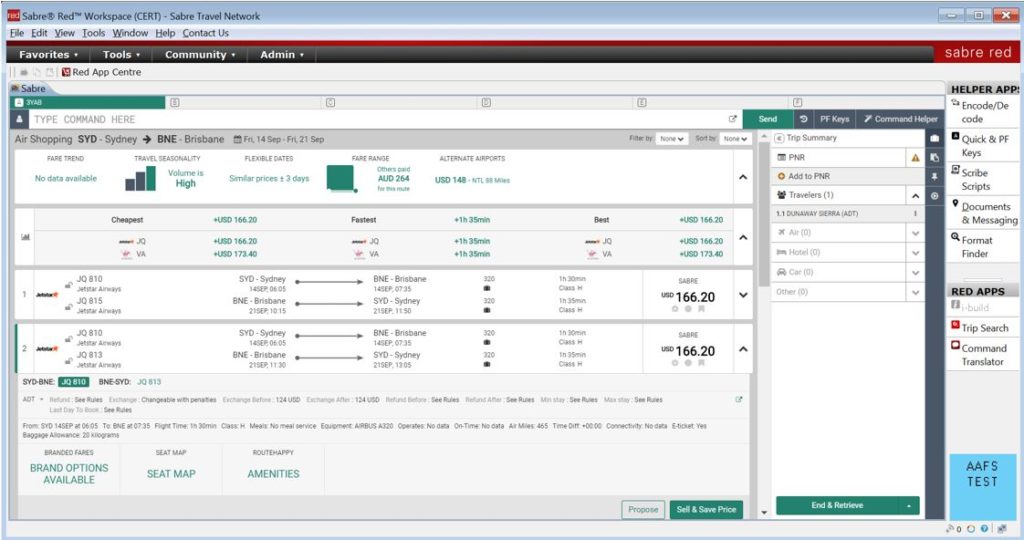Open the Filter by dropdown
The width and height of the screenshot is (1024, 540).
pos(672,139)
